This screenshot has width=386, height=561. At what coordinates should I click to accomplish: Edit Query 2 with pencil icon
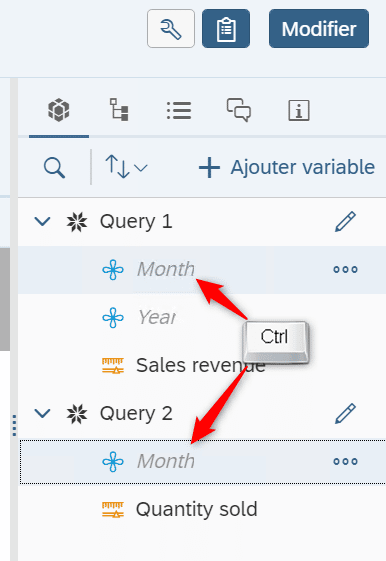coord(345,414)
